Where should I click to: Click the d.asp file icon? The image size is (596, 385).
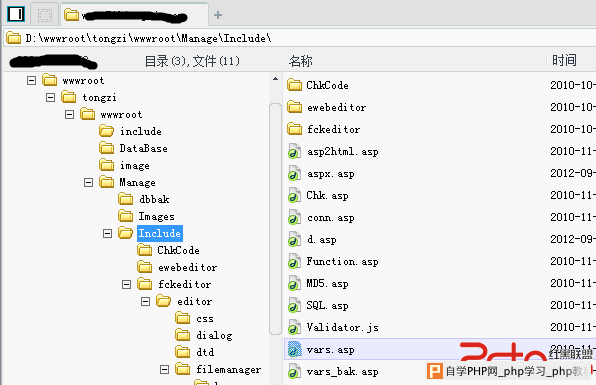tap(294, 239)
